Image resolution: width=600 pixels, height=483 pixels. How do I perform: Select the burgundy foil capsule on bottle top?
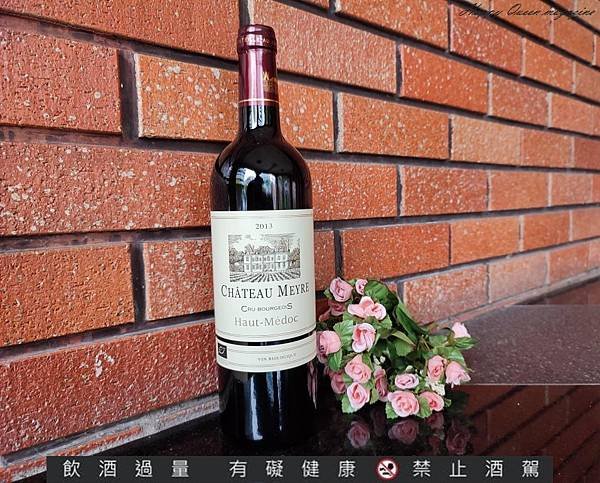[x=257, y=64]
